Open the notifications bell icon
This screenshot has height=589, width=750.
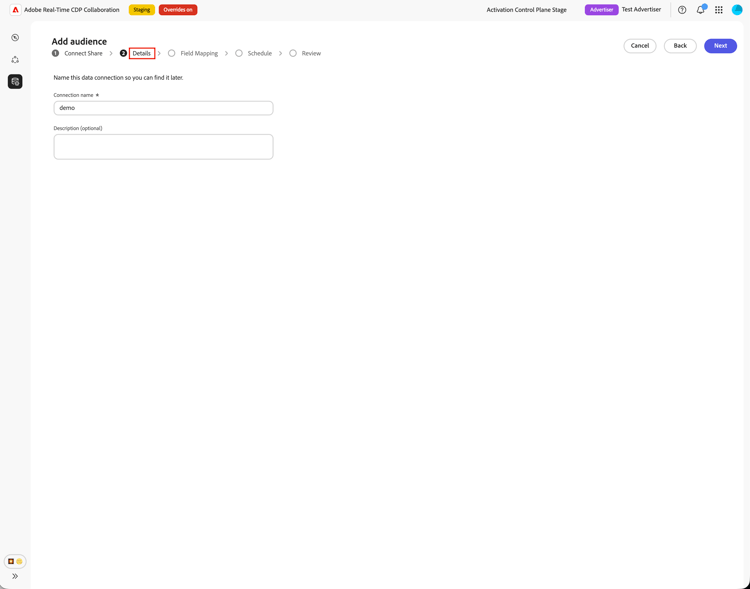tap(700, 10)
